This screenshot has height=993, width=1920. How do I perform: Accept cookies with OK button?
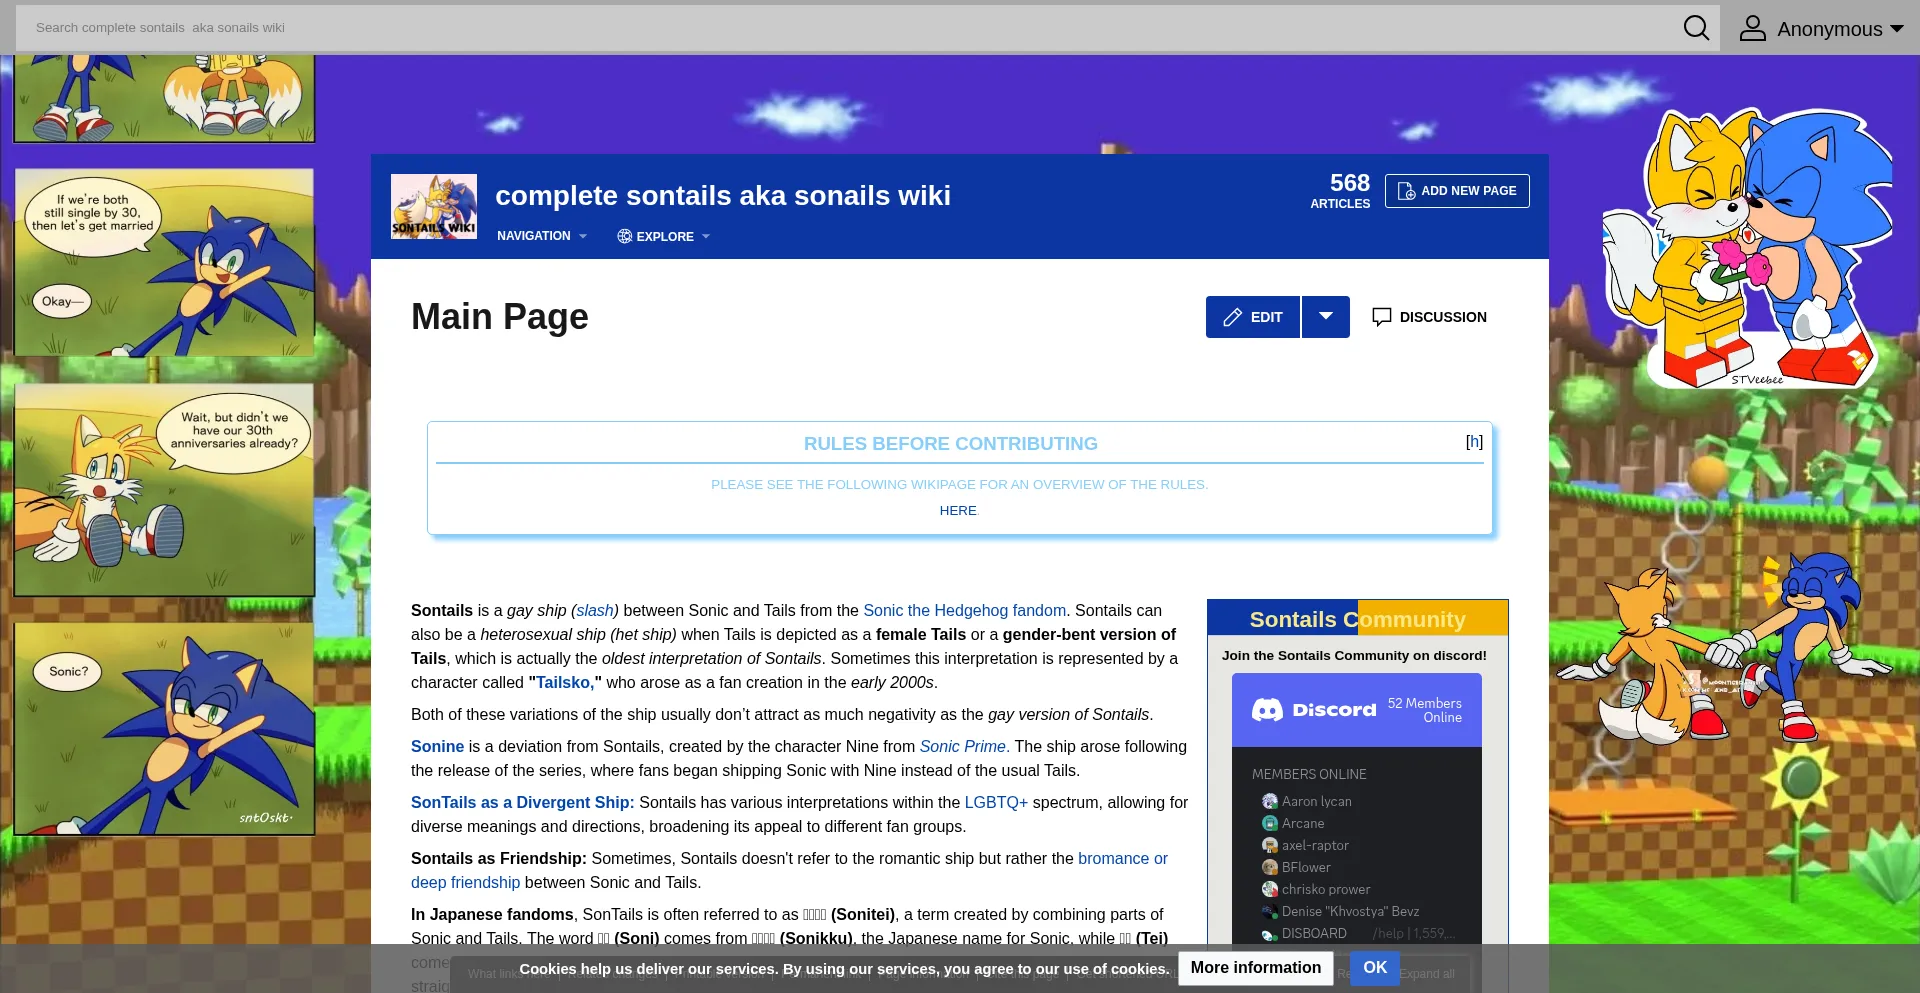[x=1374, y=968]
